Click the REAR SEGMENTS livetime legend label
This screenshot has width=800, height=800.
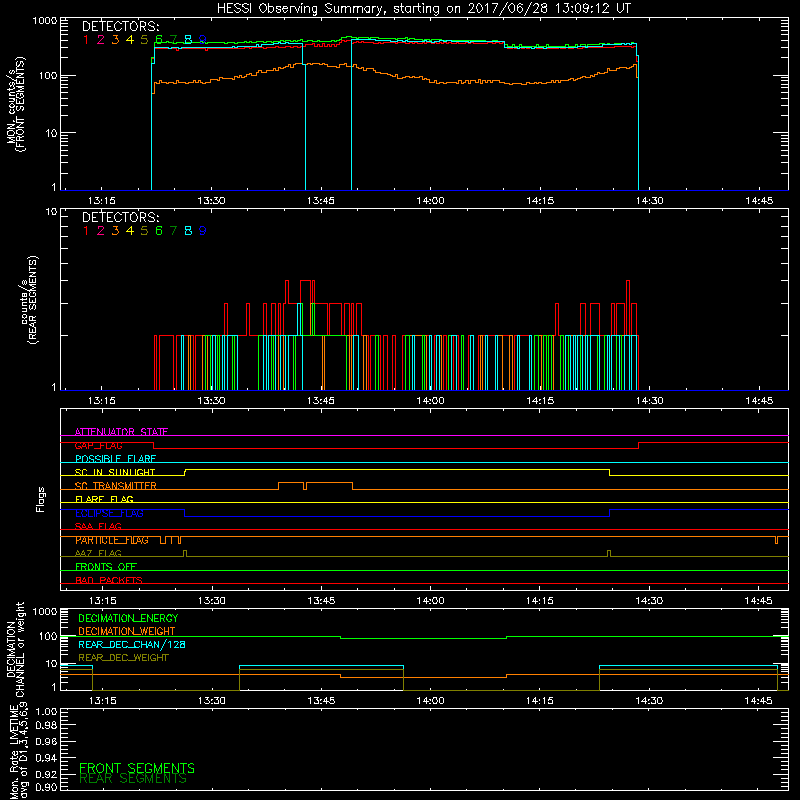pyautogui.click(x=133, y=779)
